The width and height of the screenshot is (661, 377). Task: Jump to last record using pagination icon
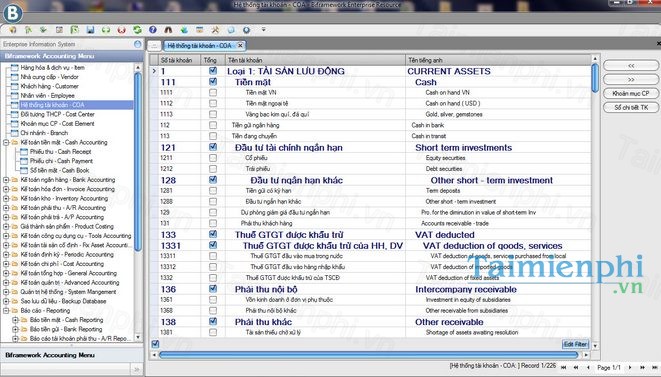pos(655,368)
